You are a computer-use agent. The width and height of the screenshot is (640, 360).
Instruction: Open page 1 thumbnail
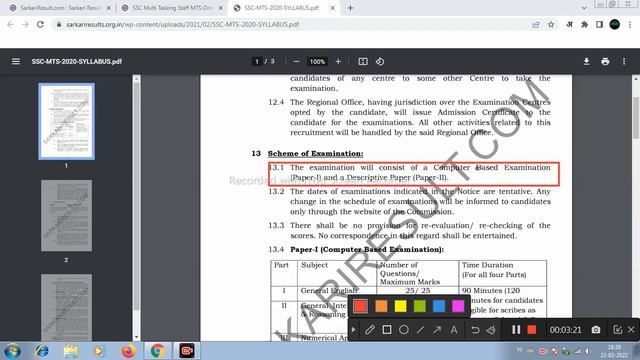pyautogui.click(x=67, y=121)
